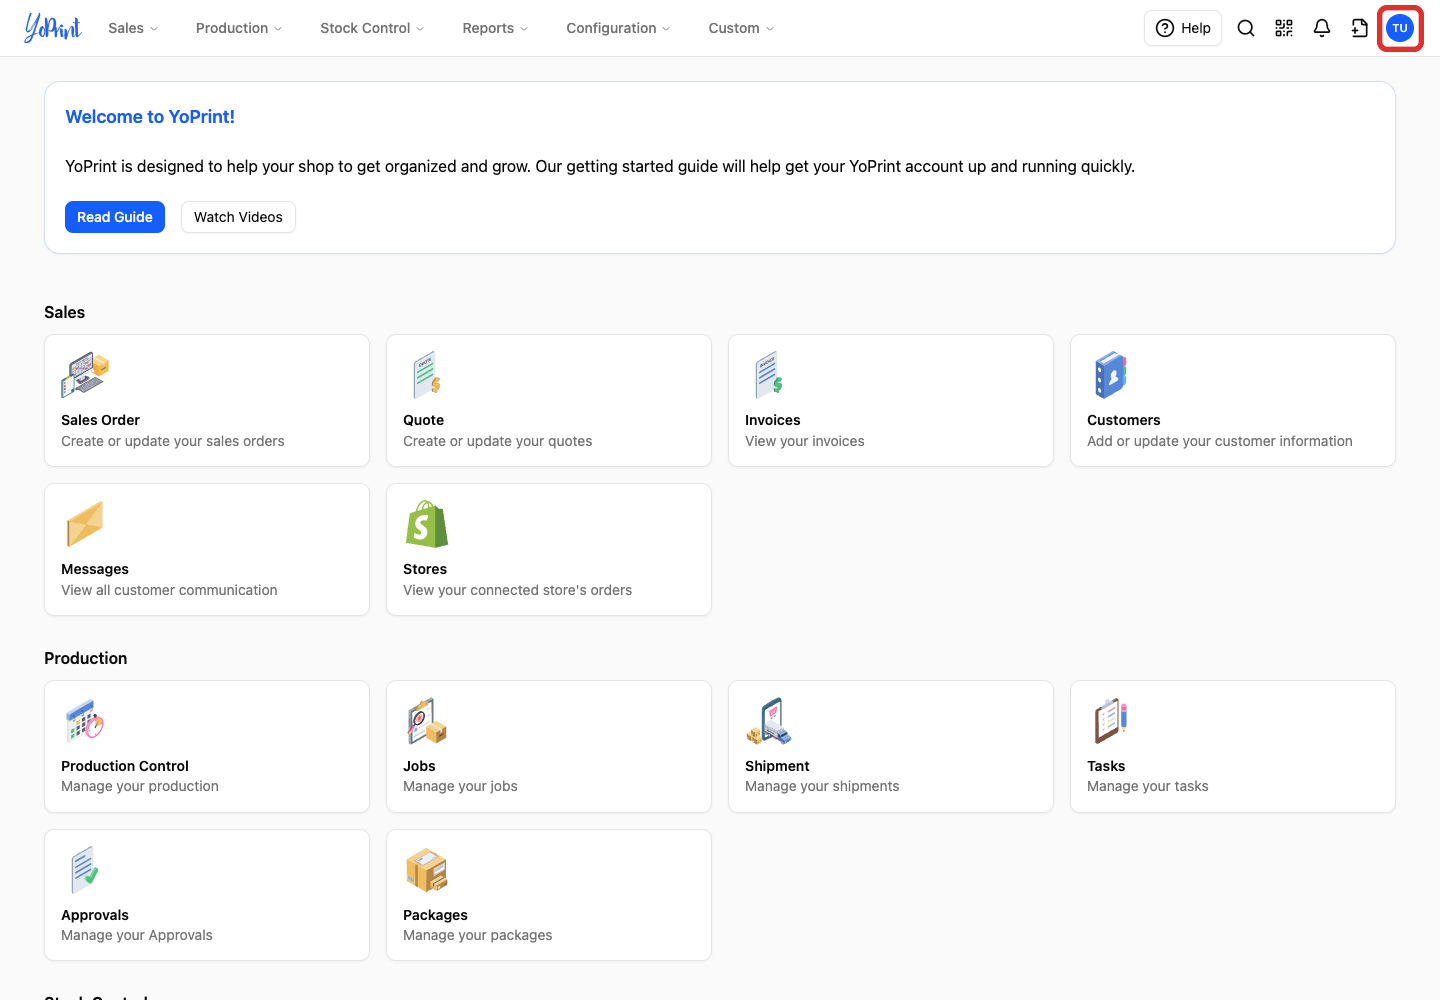The width and height of the screenshot is (1440, 1000).
Task: Open the Production Control title link
Action: pyautogui.click(x=125, y=766)
